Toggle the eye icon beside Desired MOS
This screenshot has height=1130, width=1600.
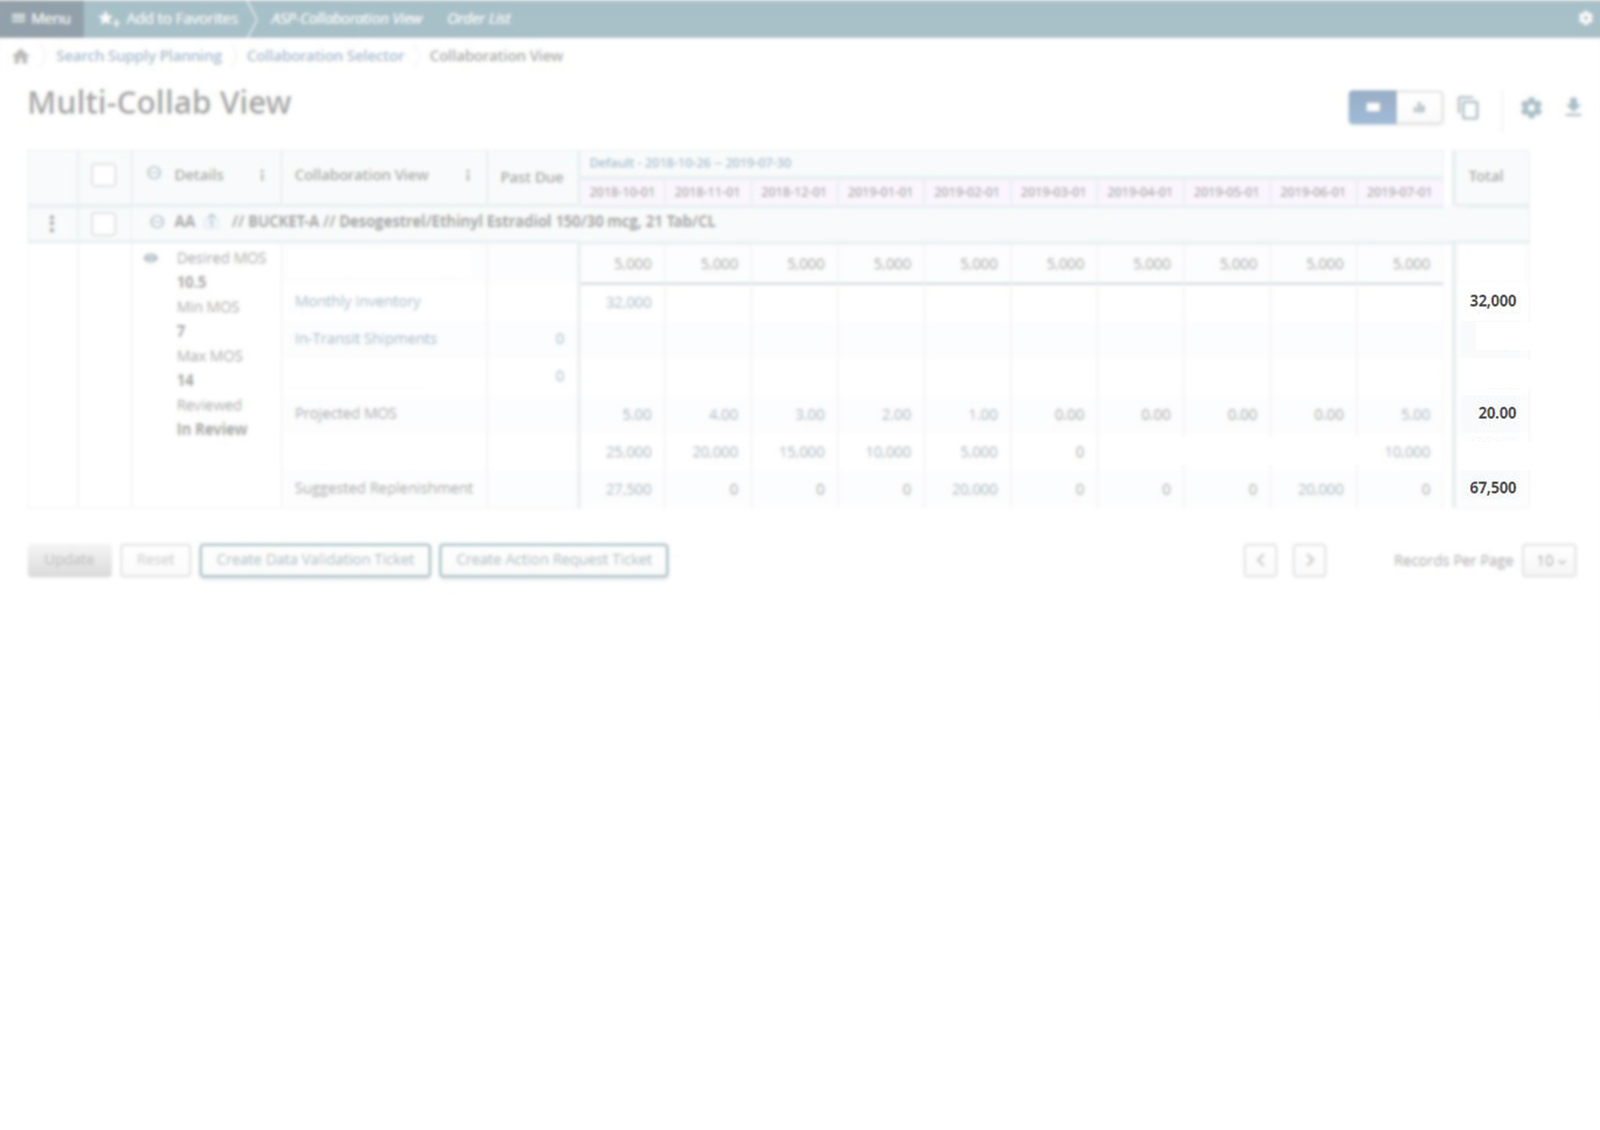[151, 258]
